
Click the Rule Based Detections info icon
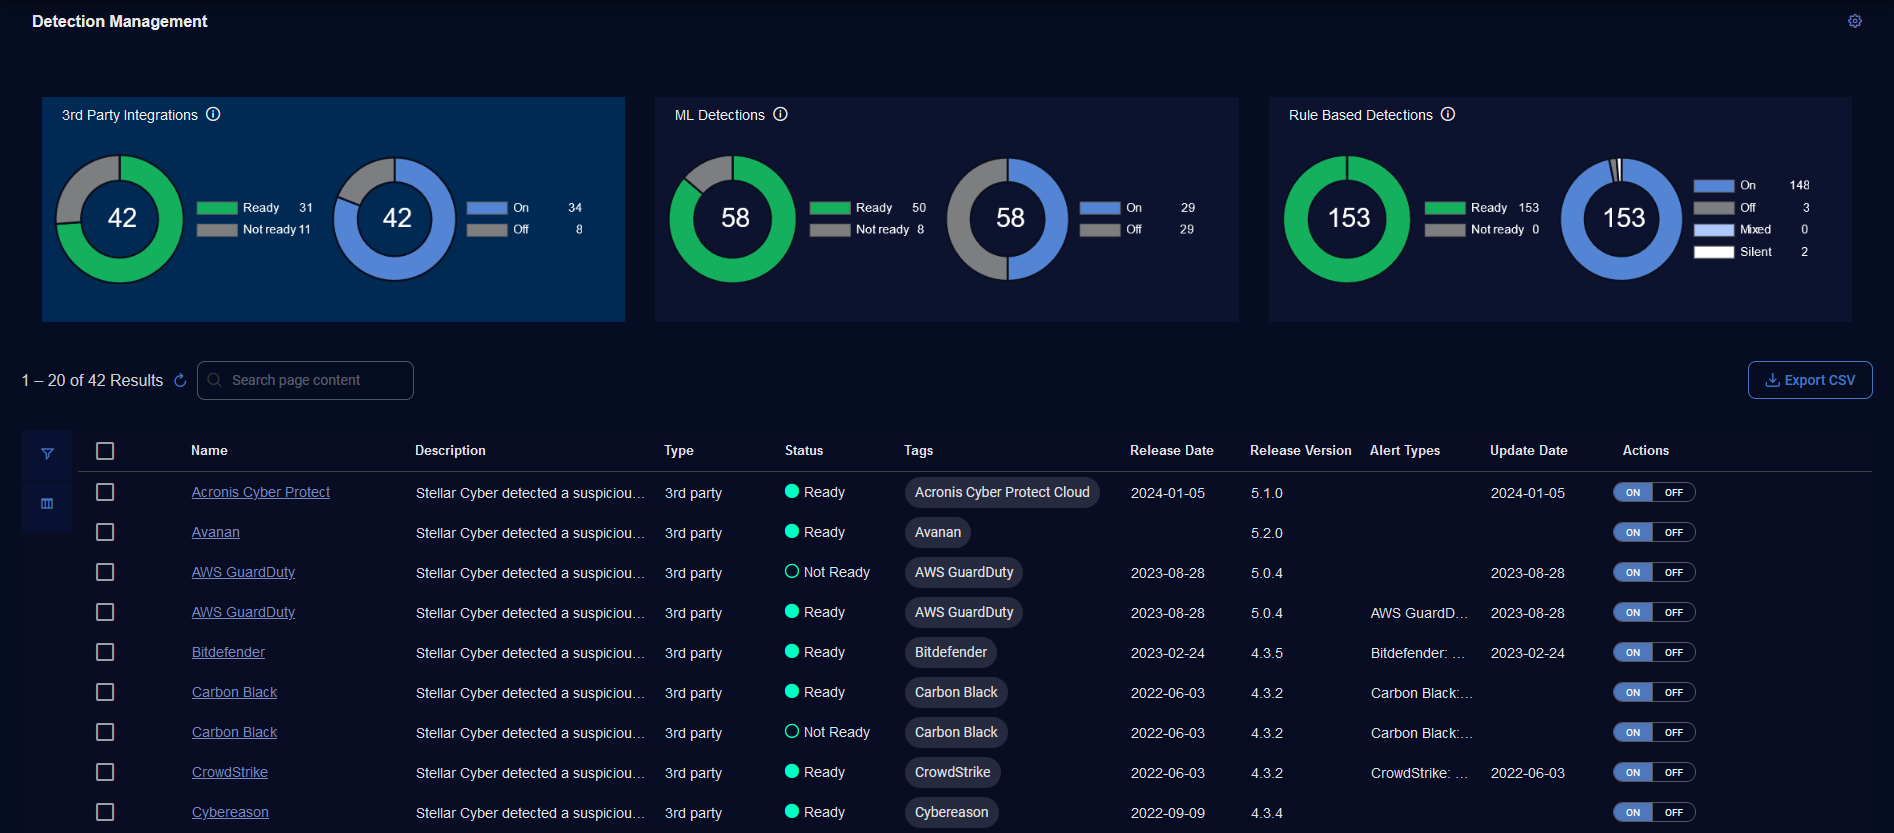1447,115
